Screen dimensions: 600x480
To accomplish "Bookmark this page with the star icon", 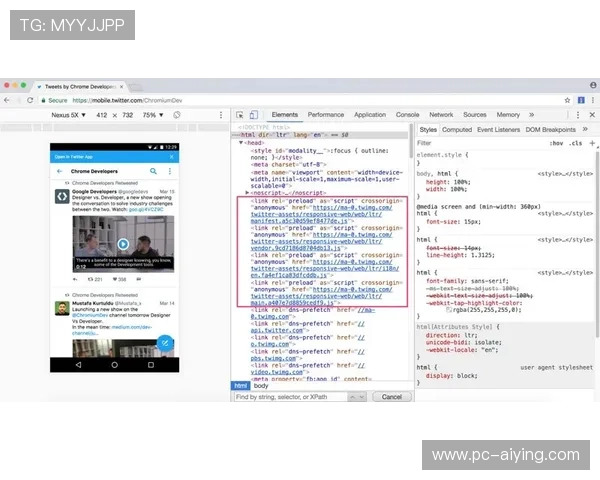I will pyautogui.click(x=565, y=100).
